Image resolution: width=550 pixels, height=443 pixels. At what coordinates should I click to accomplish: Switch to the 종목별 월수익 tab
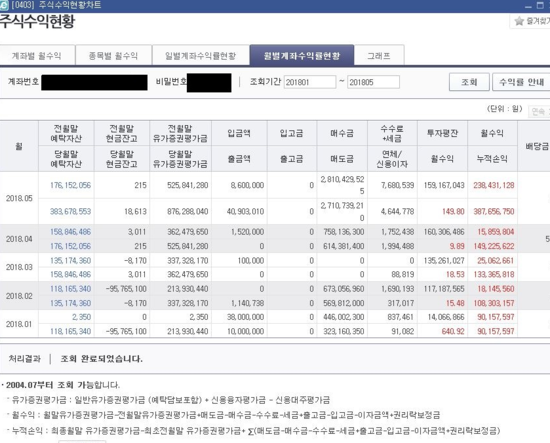click(x=114, y=55)
